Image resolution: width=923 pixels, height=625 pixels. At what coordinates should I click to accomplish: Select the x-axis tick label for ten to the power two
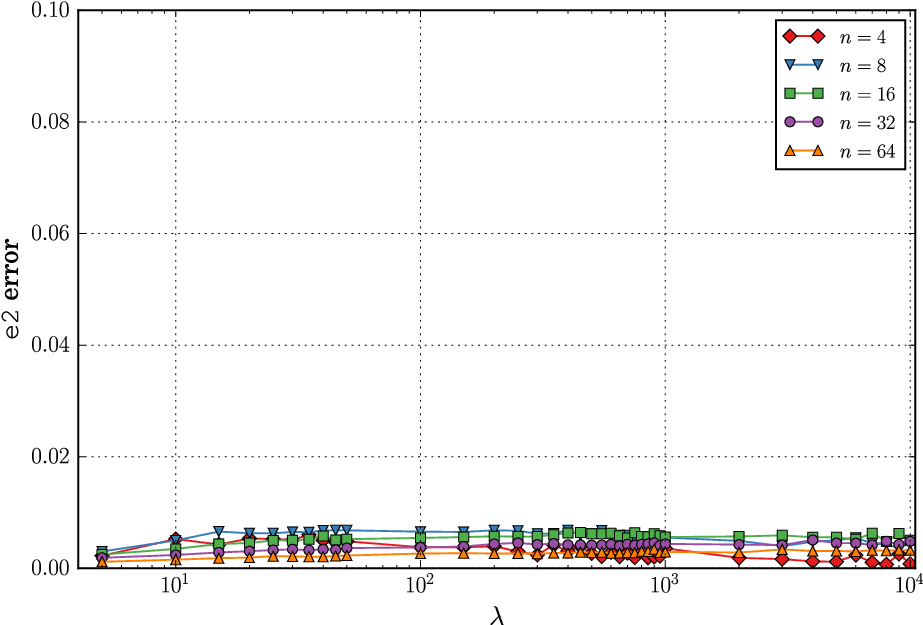click(420, 587)
